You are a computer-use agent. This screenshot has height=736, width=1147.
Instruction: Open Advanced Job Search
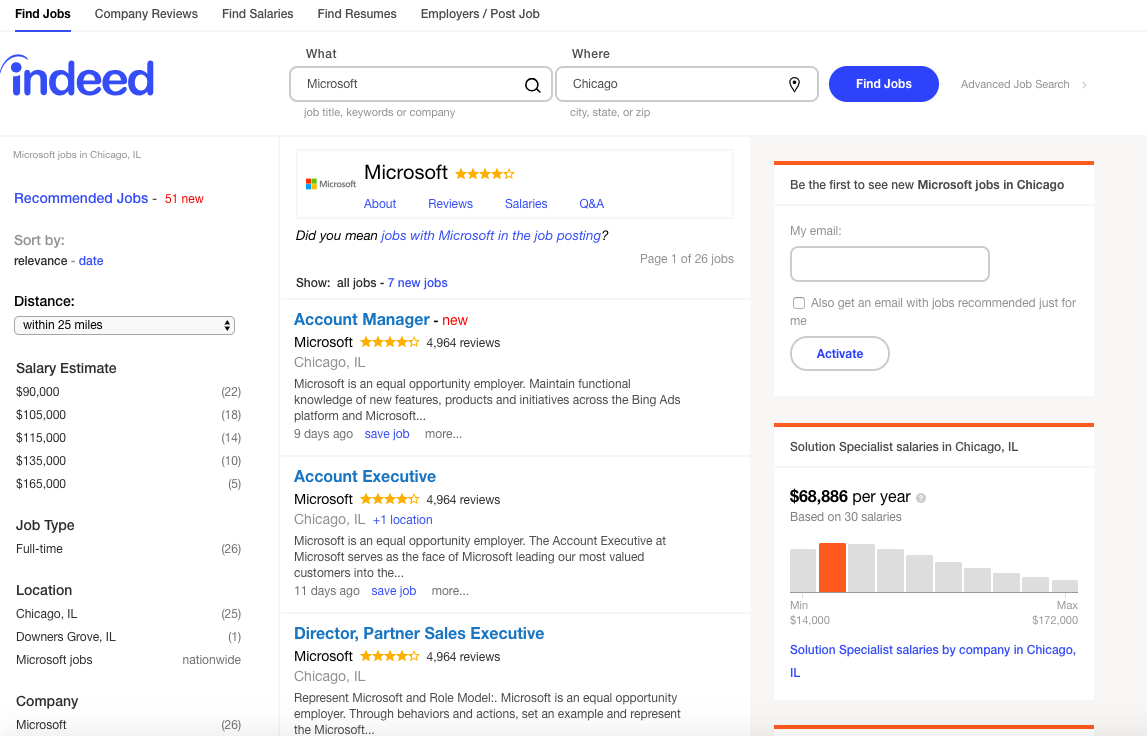(1015, 85)
